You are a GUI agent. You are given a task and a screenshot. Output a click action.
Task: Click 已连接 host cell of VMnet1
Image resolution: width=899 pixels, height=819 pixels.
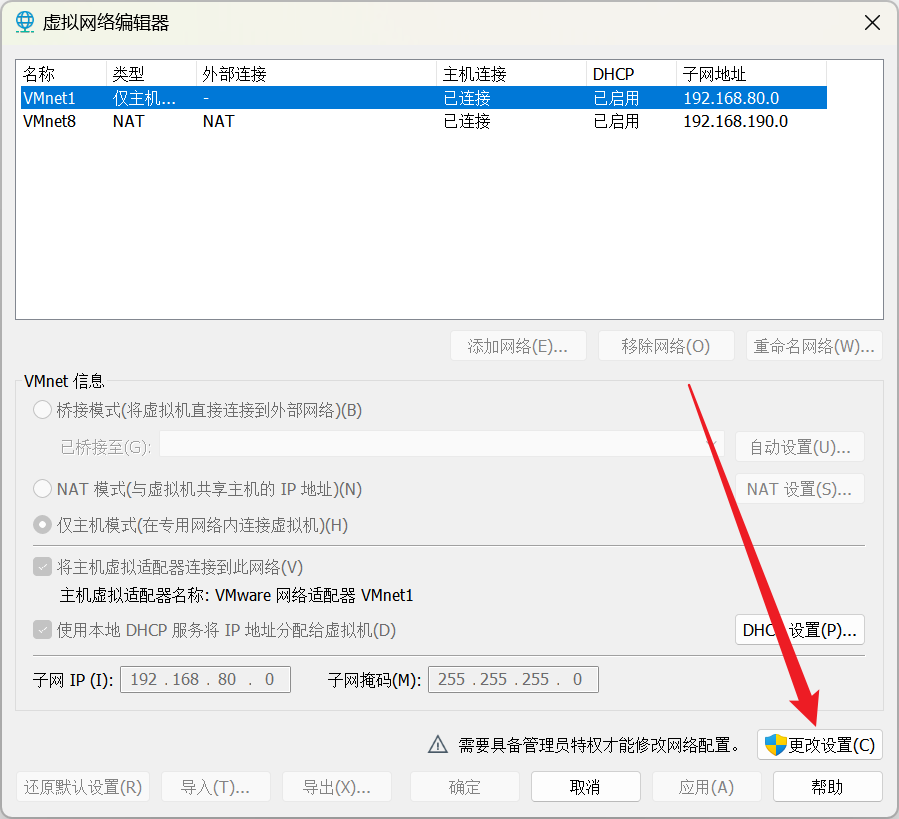point(467,98)
